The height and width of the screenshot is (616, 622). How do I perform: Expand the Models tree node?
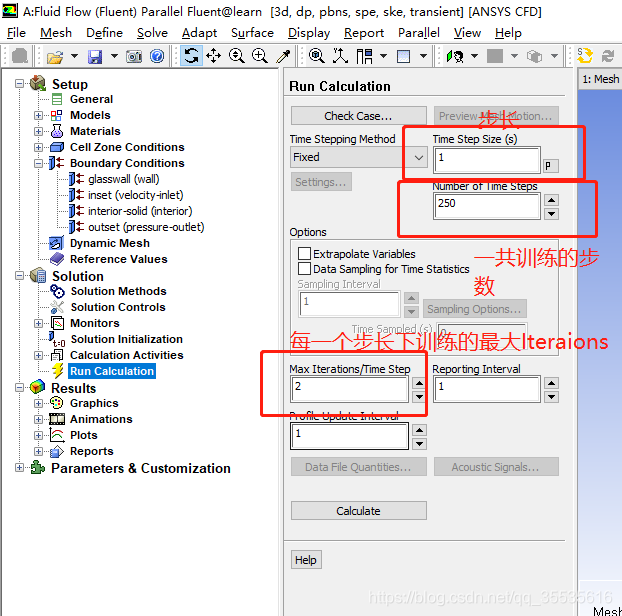click(x=38, y=115)
